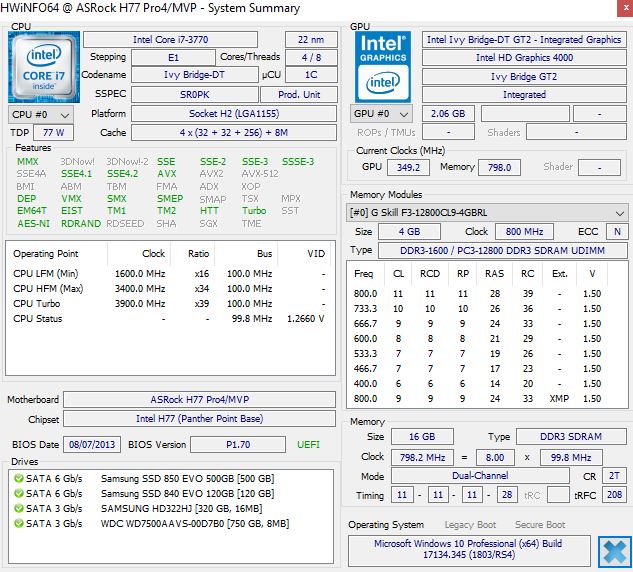This screenshot has height=572, width=633.
Task: Click the Turbo feature label
Action: (x=254, y=211)
